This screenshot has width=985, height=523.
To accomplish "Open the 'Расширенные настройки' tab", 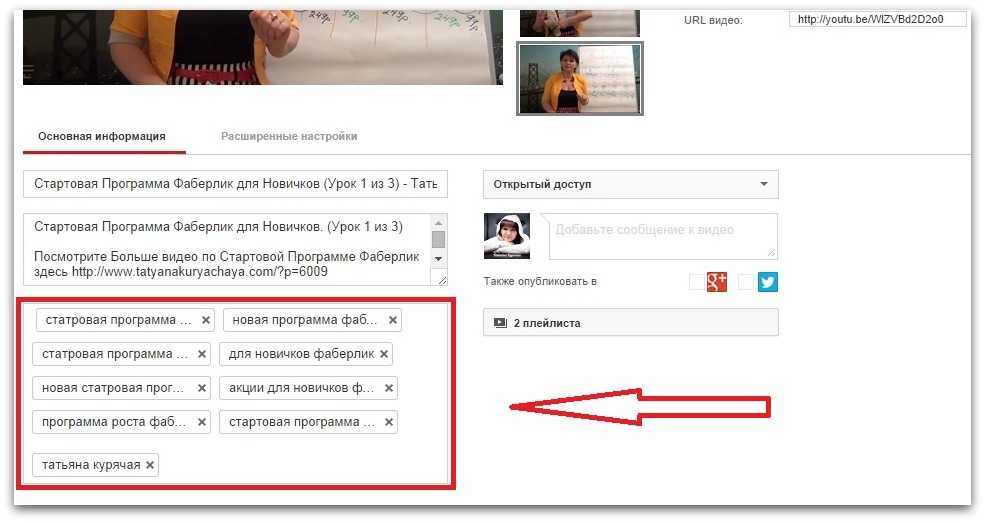I will tap(289, 136).
